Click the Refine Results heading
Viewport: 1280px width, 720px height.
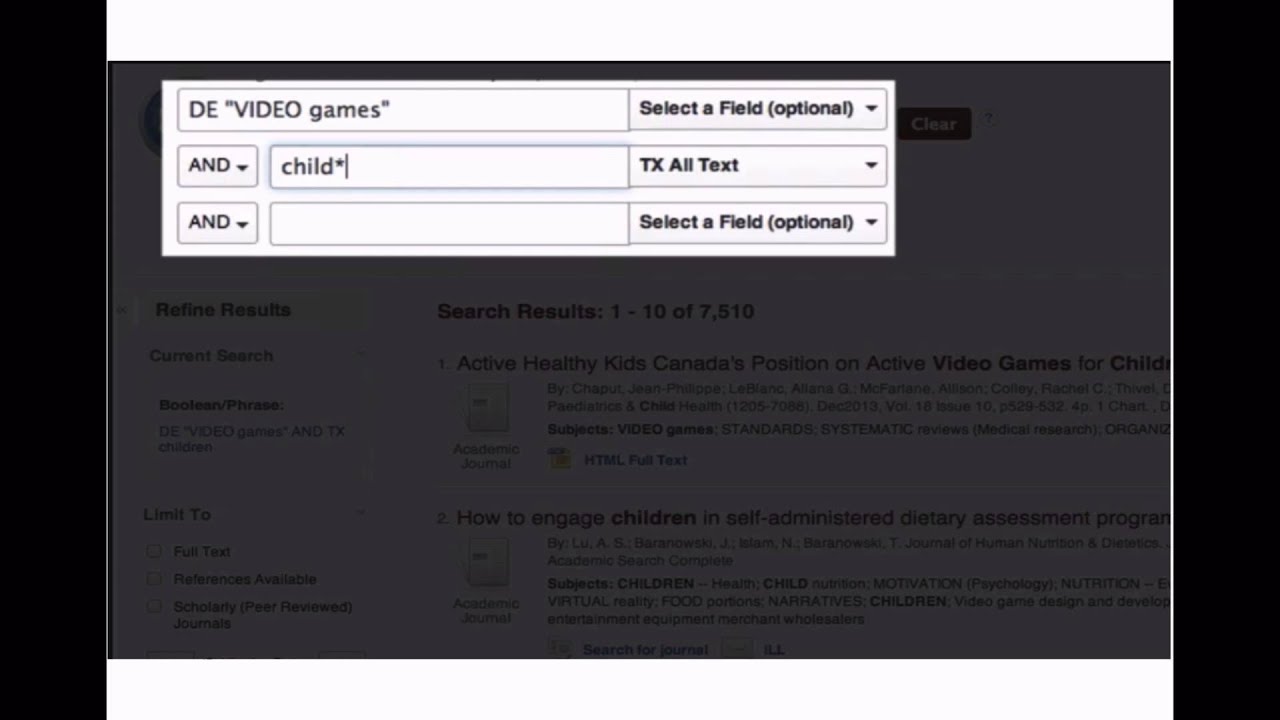(x=223, y=310)
